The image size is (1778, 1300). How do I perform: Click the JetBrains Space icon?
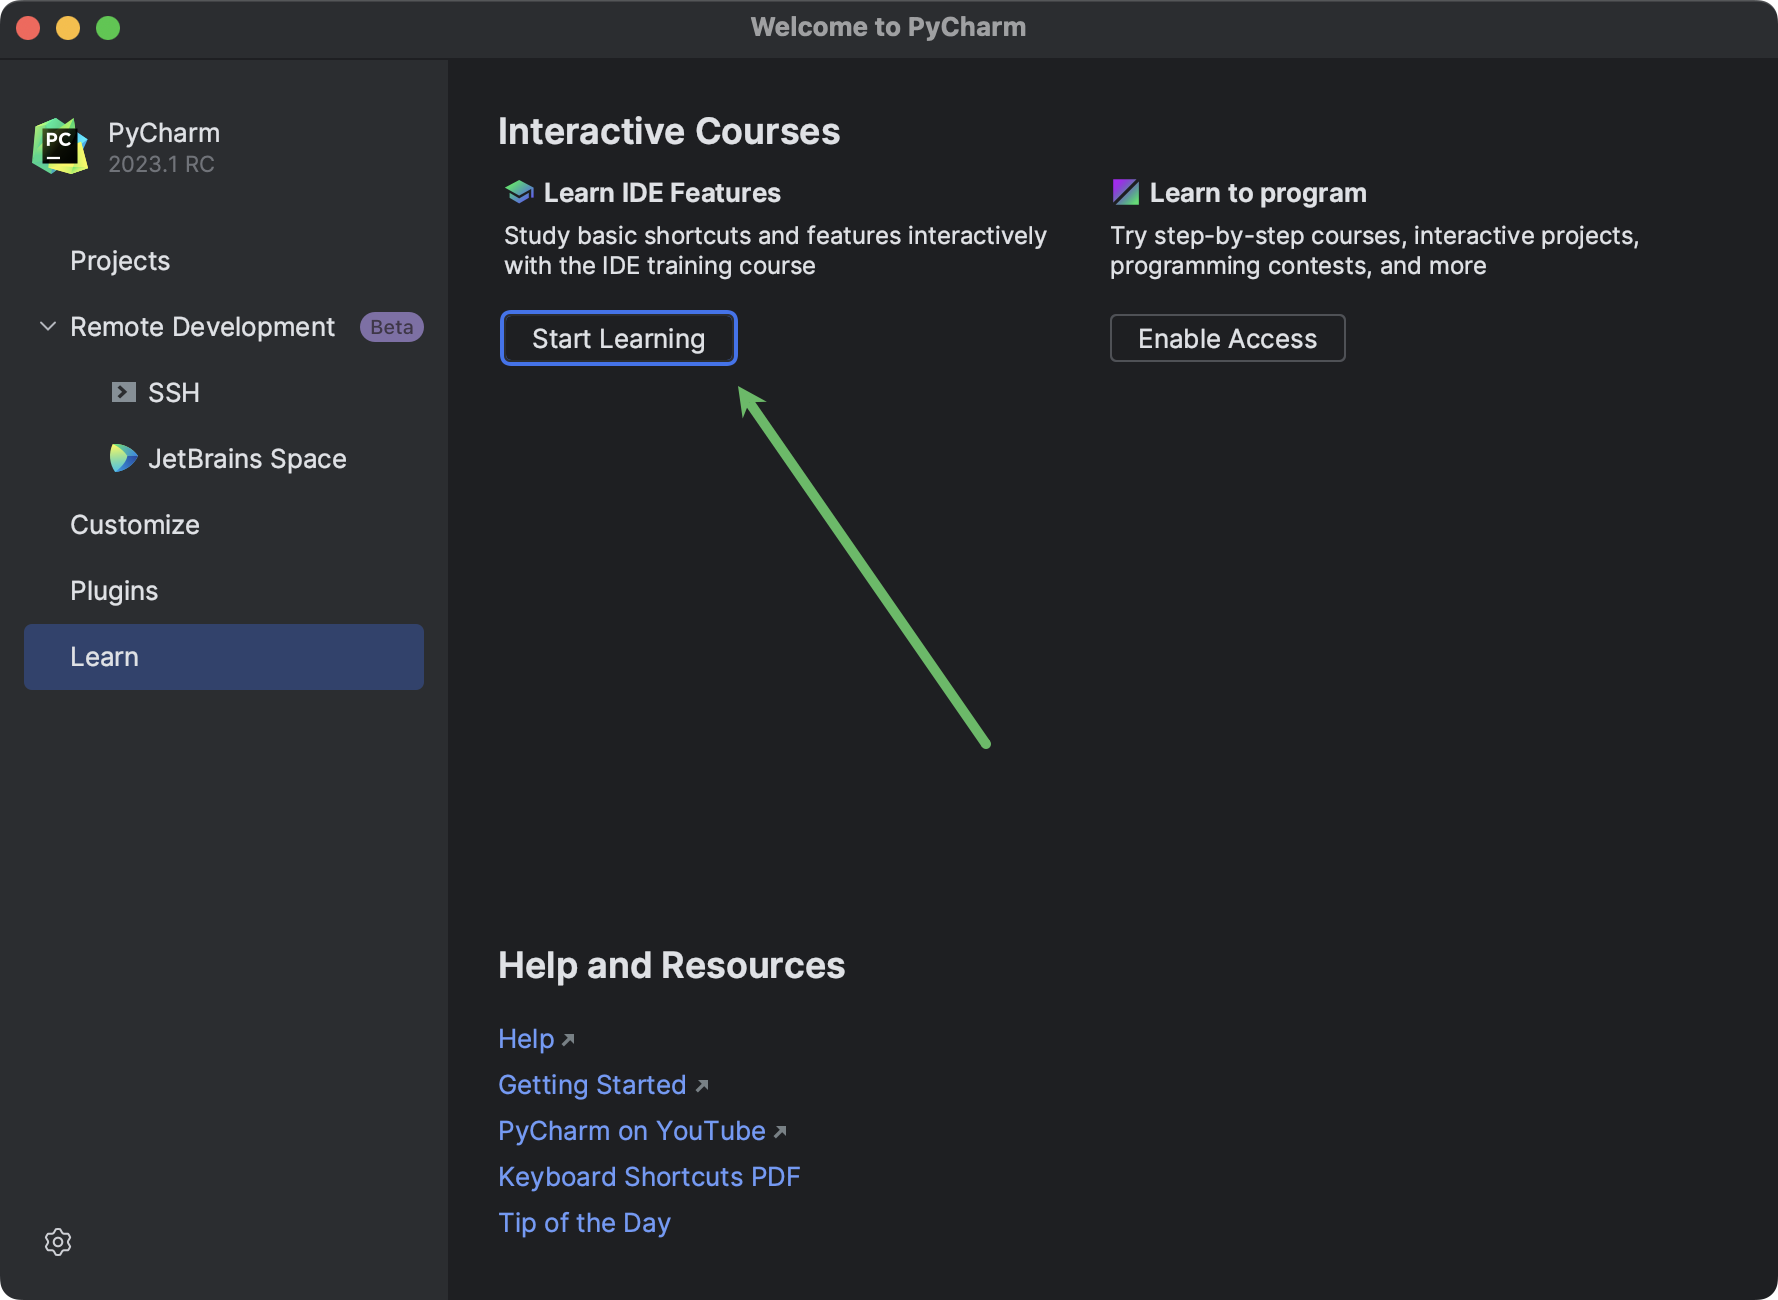(123, 458)
